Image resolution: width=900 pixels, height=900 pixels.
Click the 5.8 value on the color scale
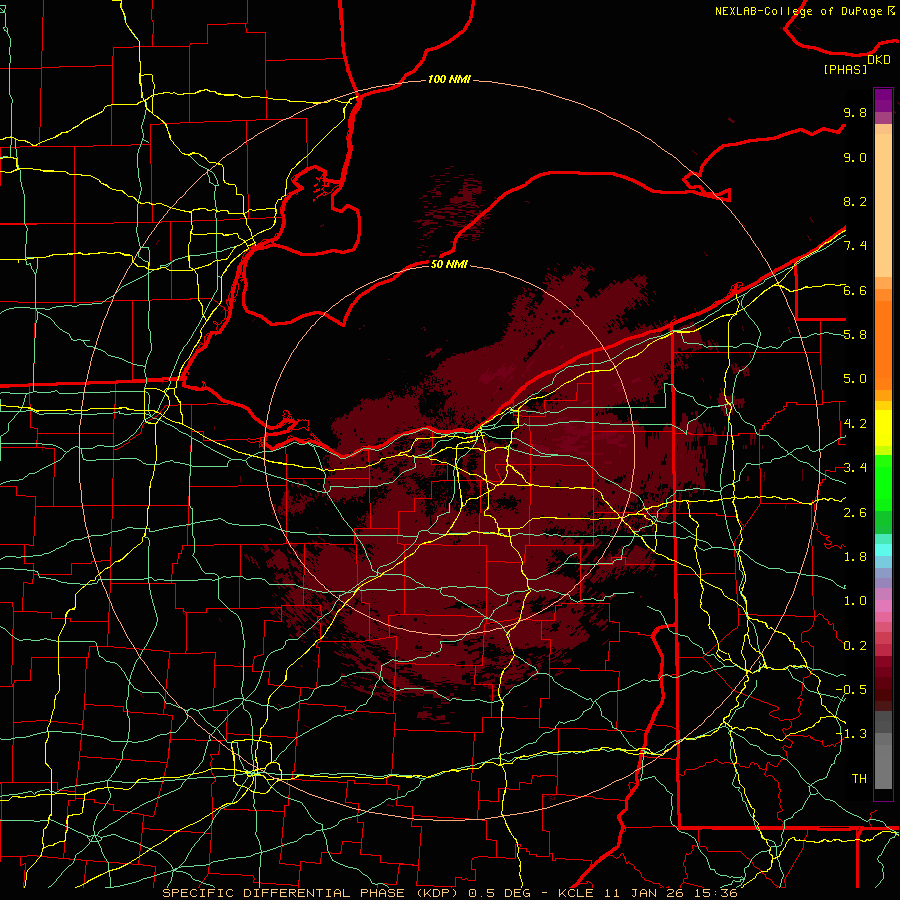[855, 335]
